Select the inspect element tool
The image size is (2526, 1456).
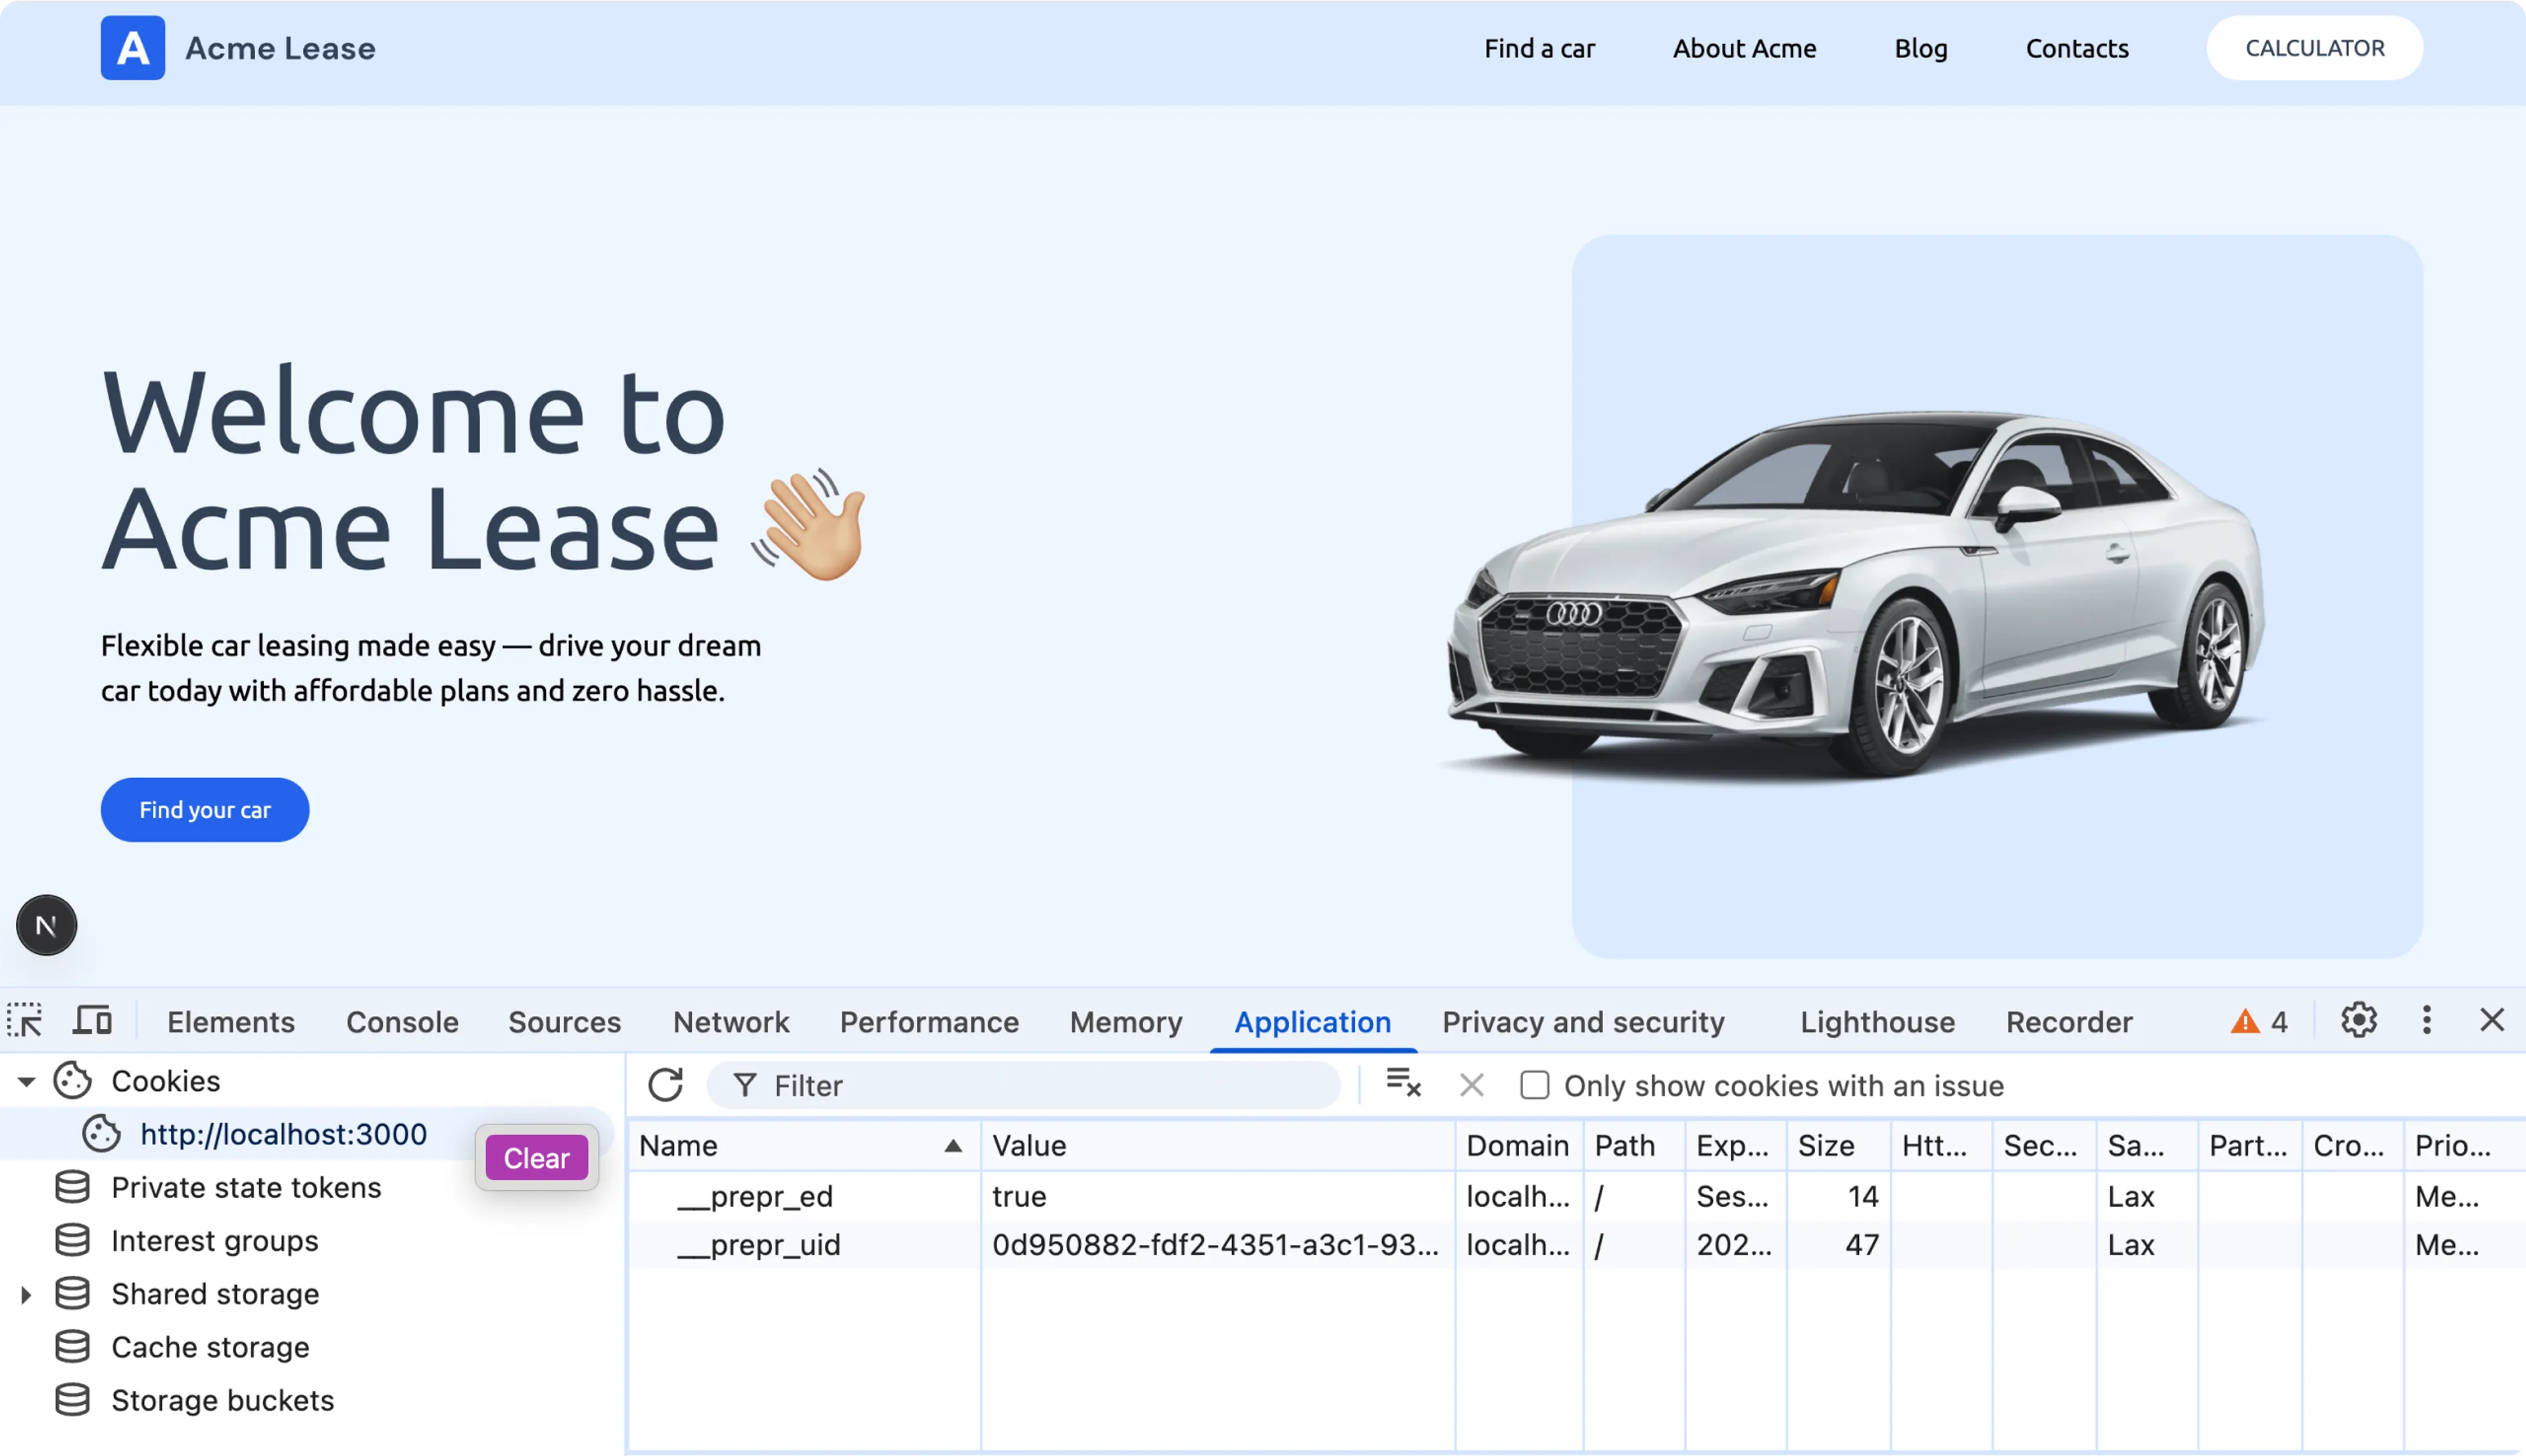[25, 1021]
